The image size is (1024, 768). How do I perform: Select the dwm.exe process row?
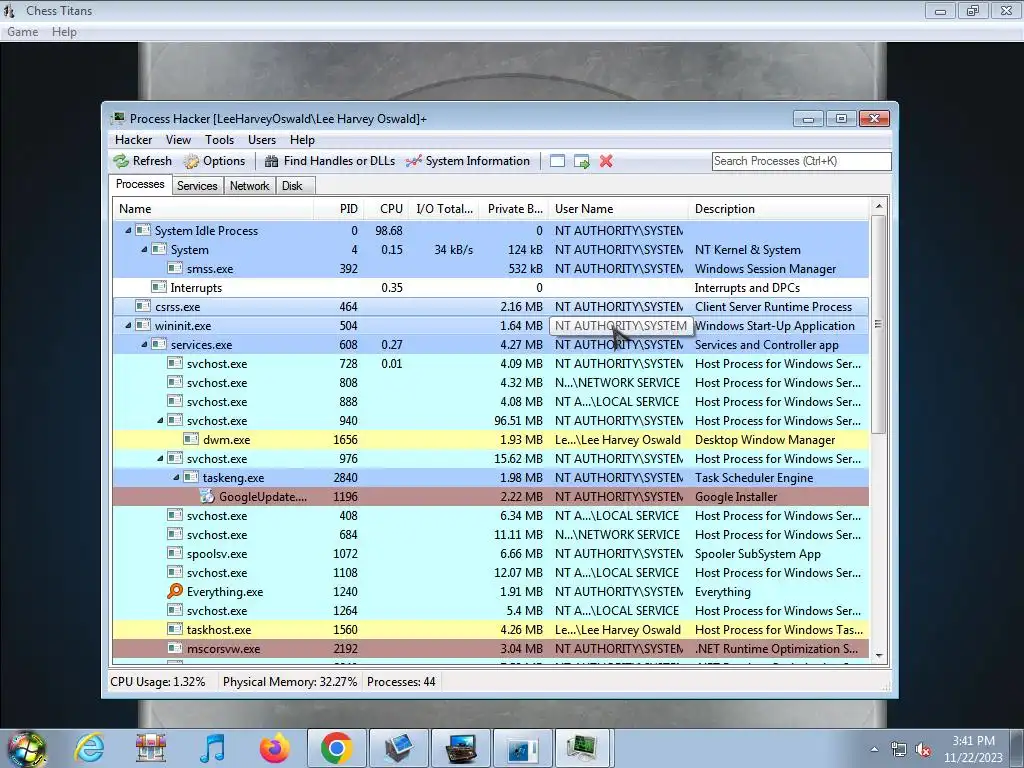pos(491,440)
